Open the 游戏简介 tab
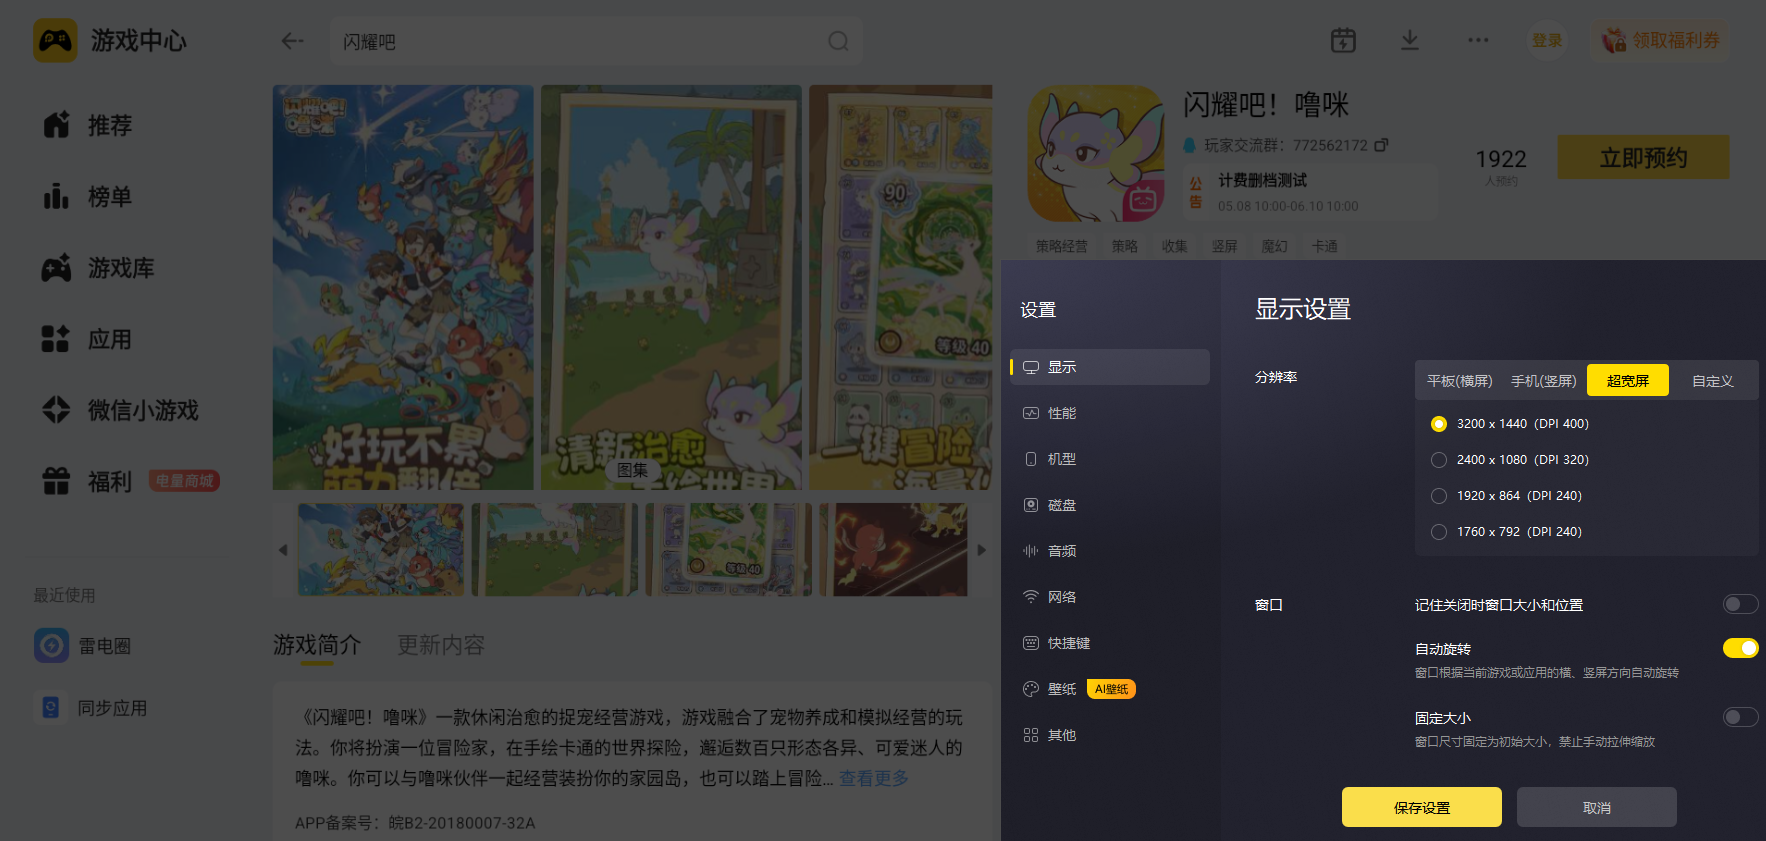 click(317, 645)
